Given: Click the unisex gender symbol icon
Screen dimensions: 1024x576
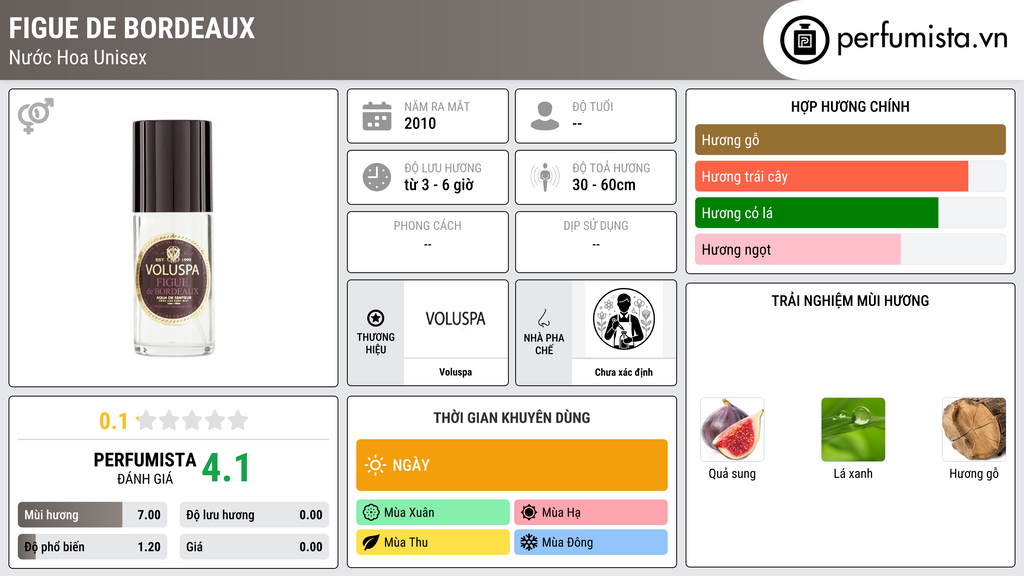Looking at the screenshot, I should tap(35, 116).
